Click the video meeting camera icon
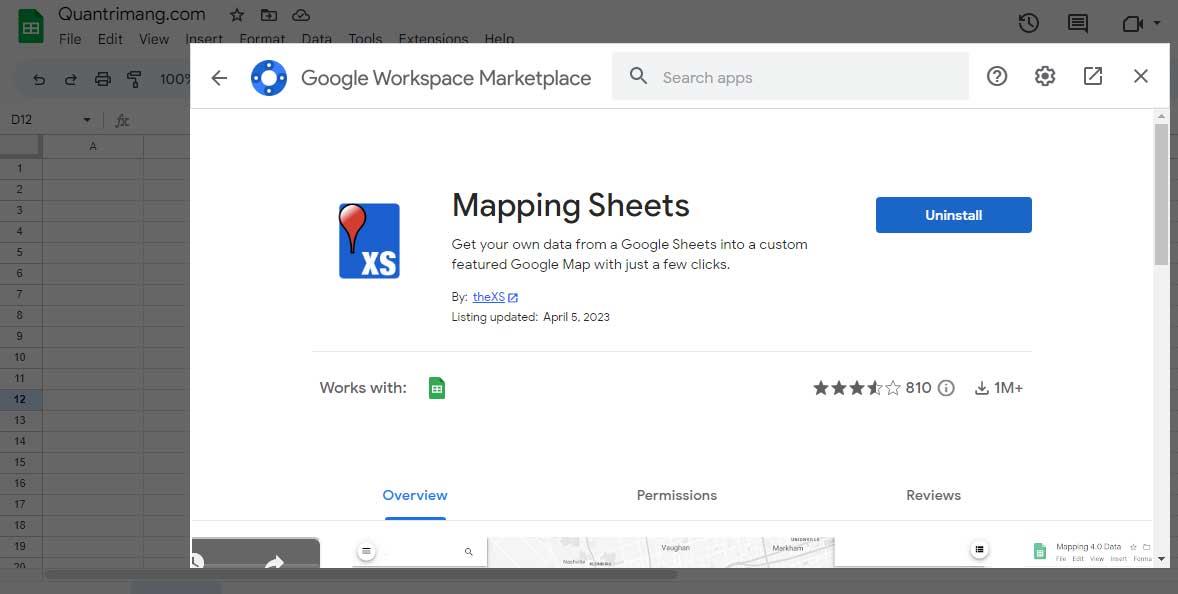This screenshot has width=1178, height=594. [x=1132, y=24]
